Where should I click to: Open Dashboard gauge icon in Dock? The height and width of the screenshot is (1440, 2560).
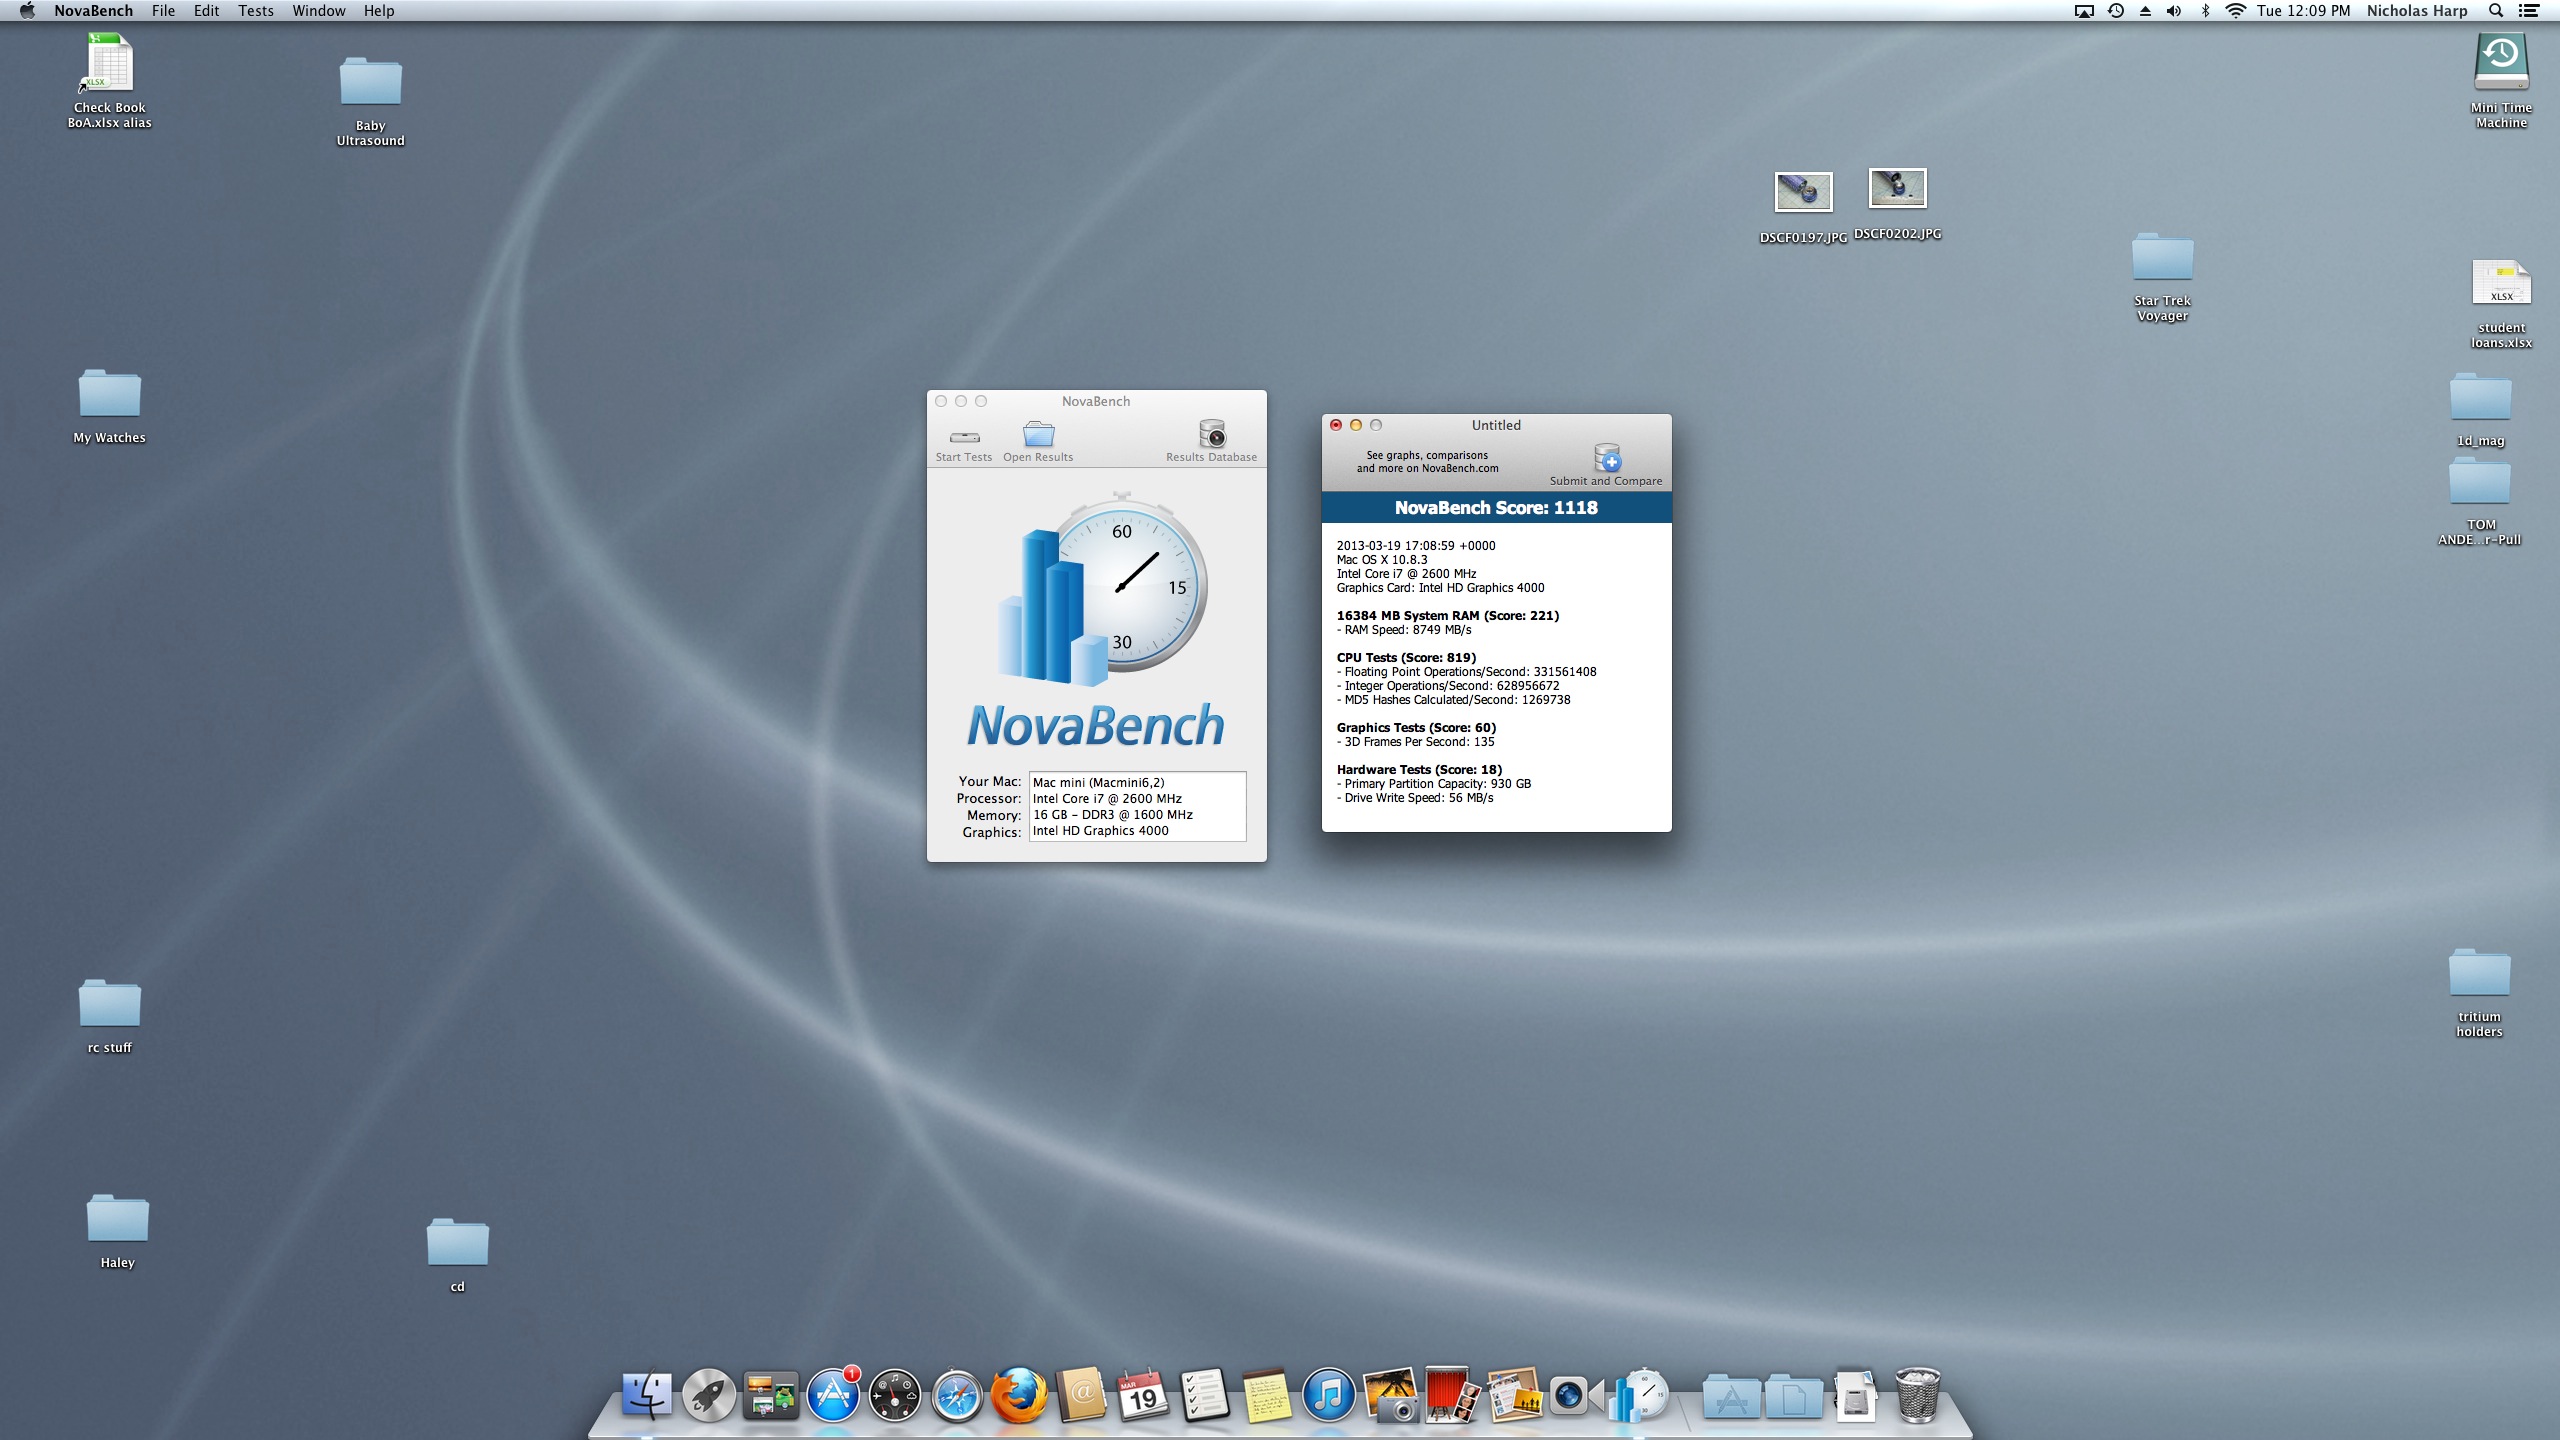895,1394
